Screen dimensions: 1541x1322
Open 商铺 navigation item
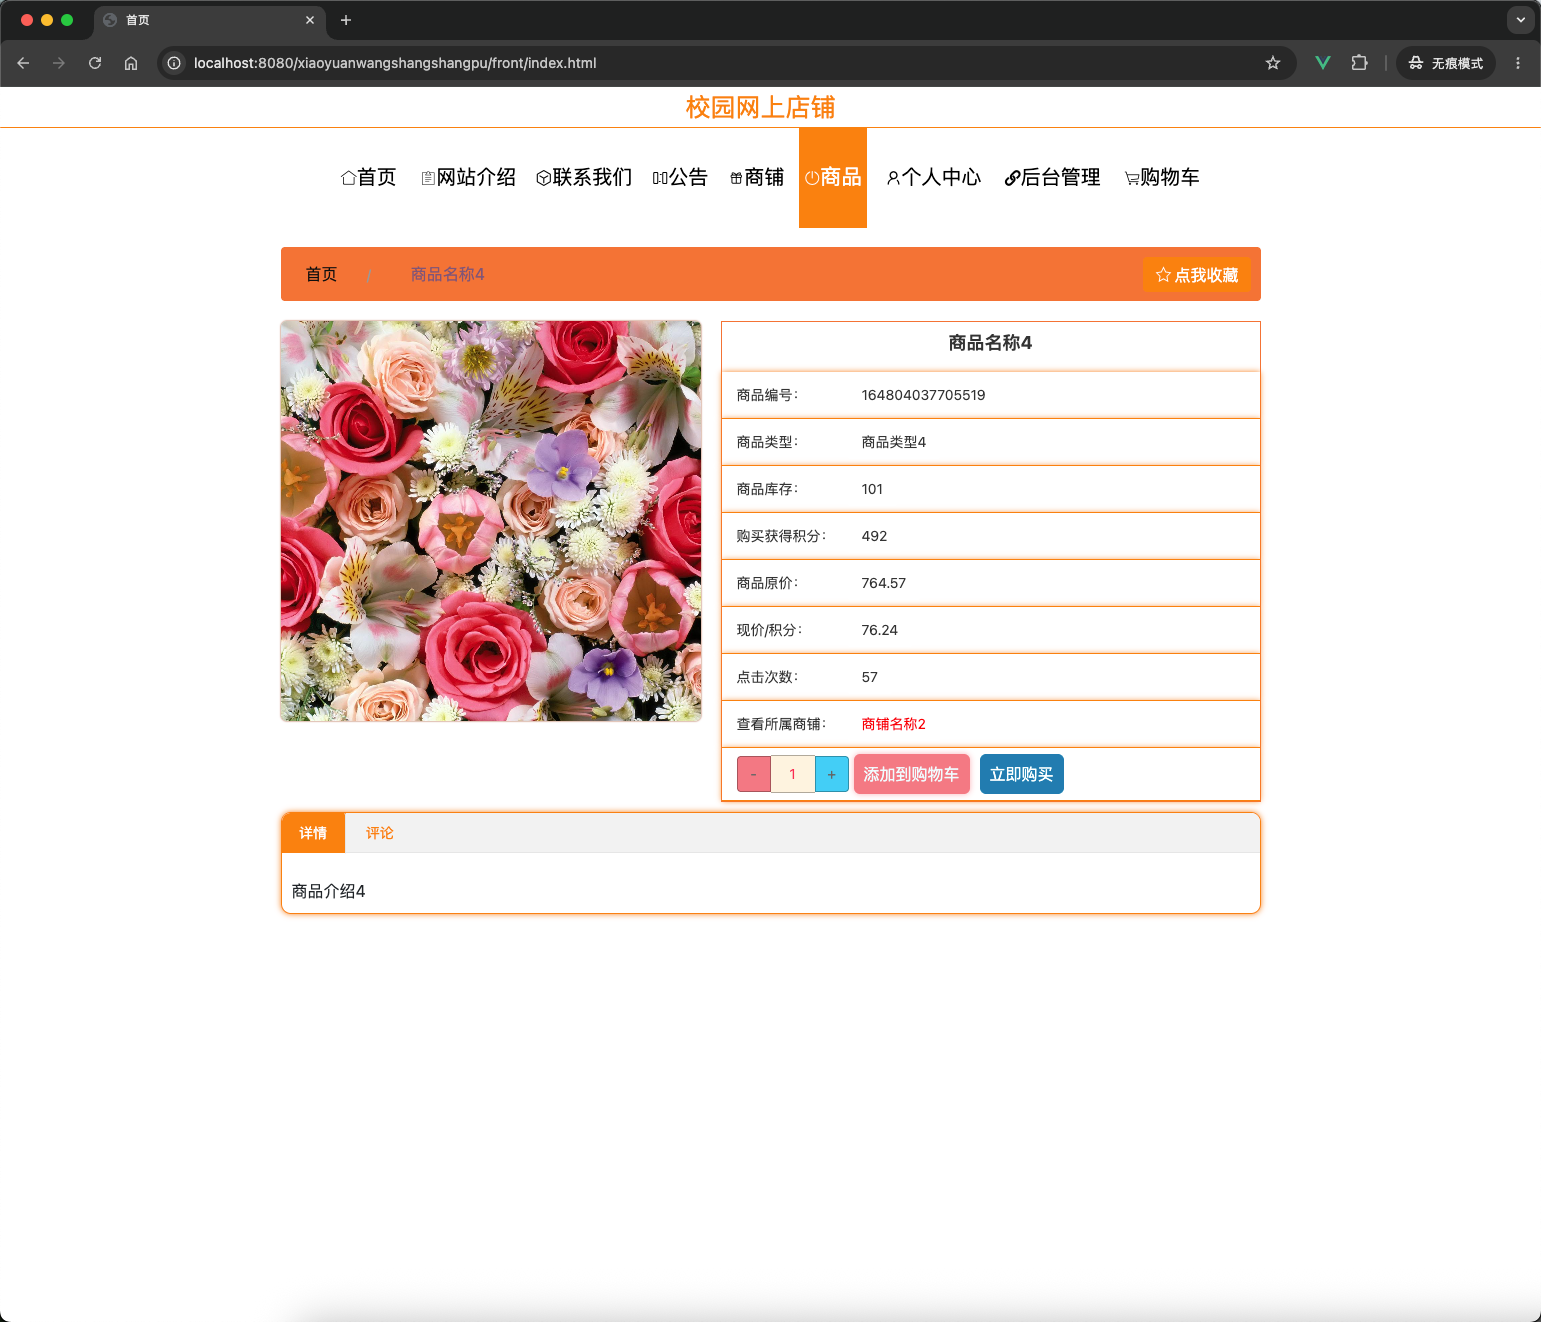click(x=757, y=177)
